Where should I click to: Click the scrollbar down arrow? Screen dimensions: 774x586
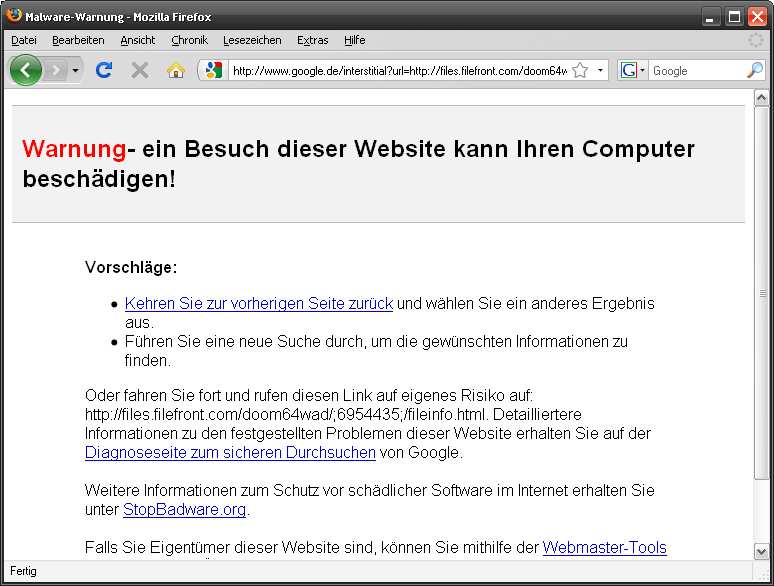(761, 551)
